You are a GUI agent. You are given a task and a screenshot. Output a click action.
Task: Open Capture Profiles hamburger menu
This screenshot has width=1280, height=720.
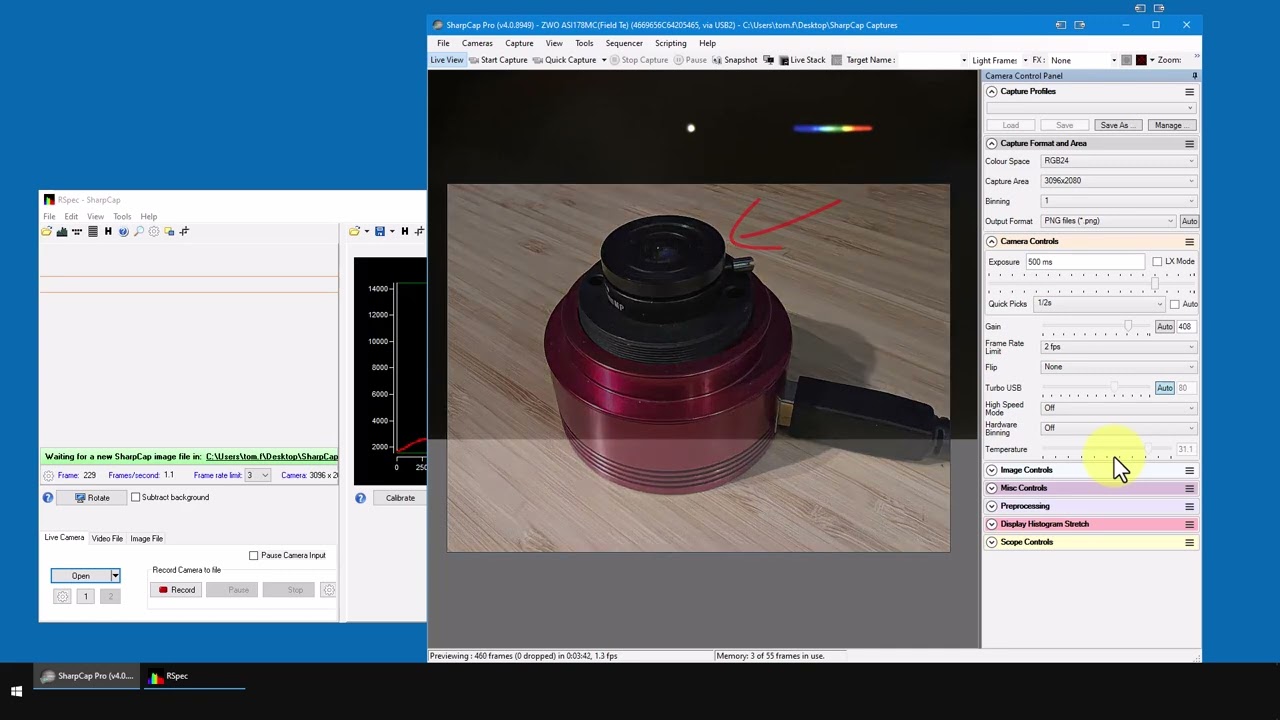(x=1189, y=91)
